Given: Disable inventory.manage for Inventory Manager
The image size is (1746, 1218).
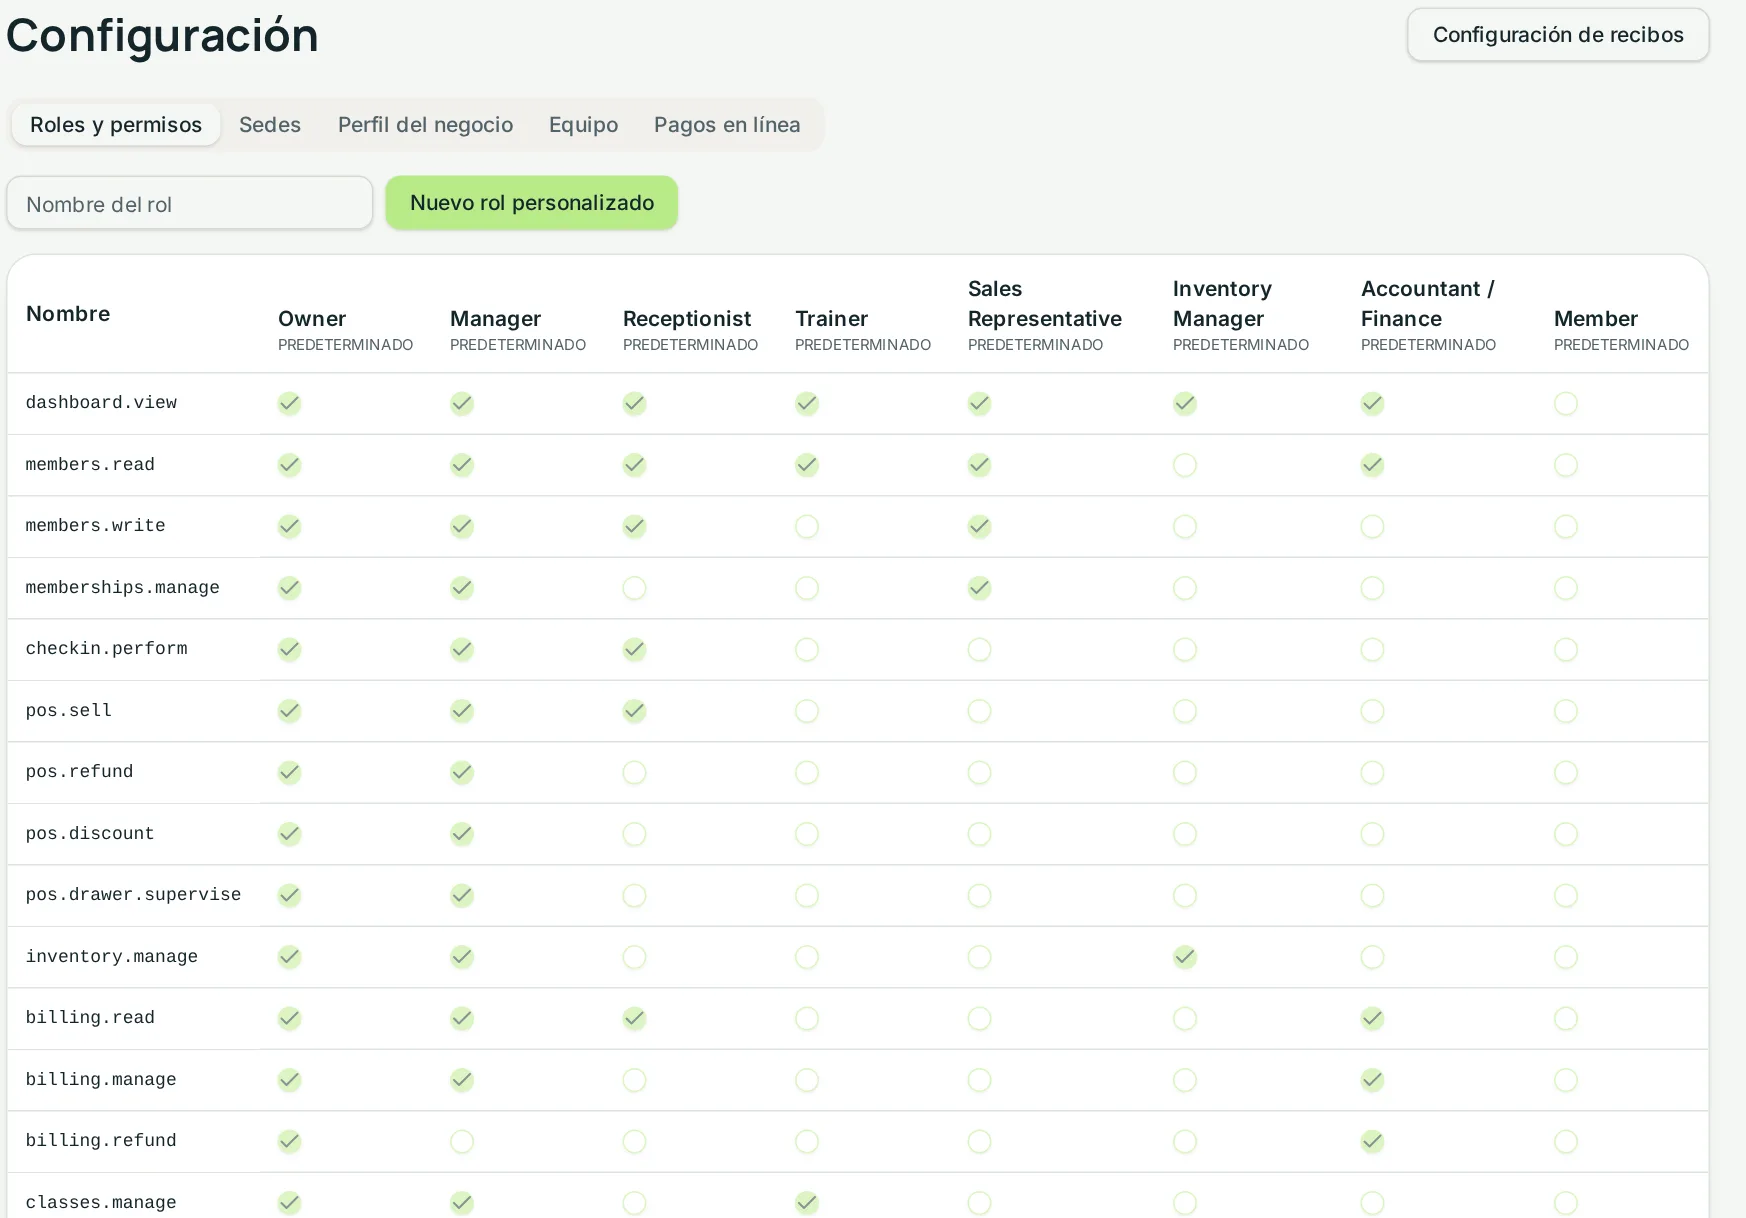Looking at the screenshot, I should pos(1184,957).
